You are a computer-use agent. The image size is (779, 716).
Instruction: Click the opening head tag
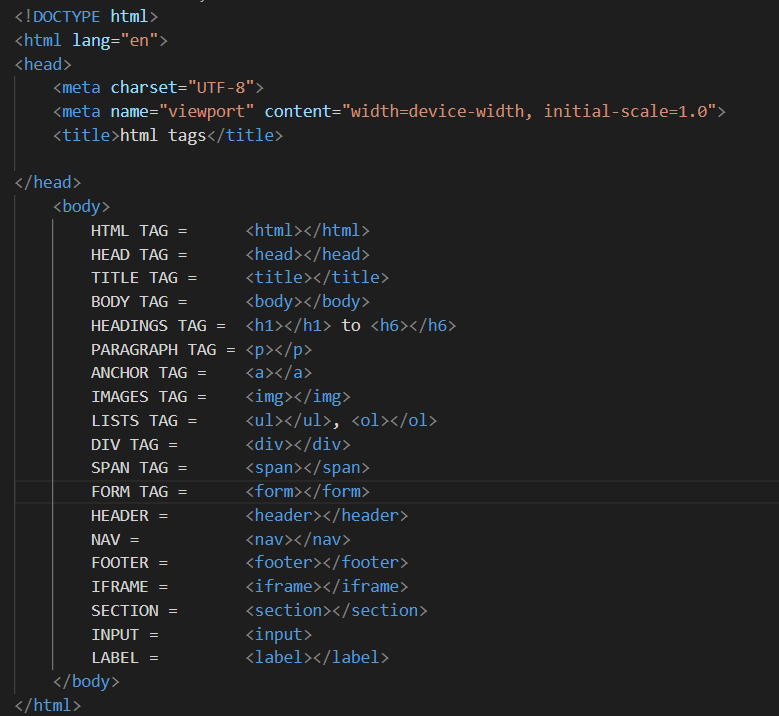tap(43, 64)
